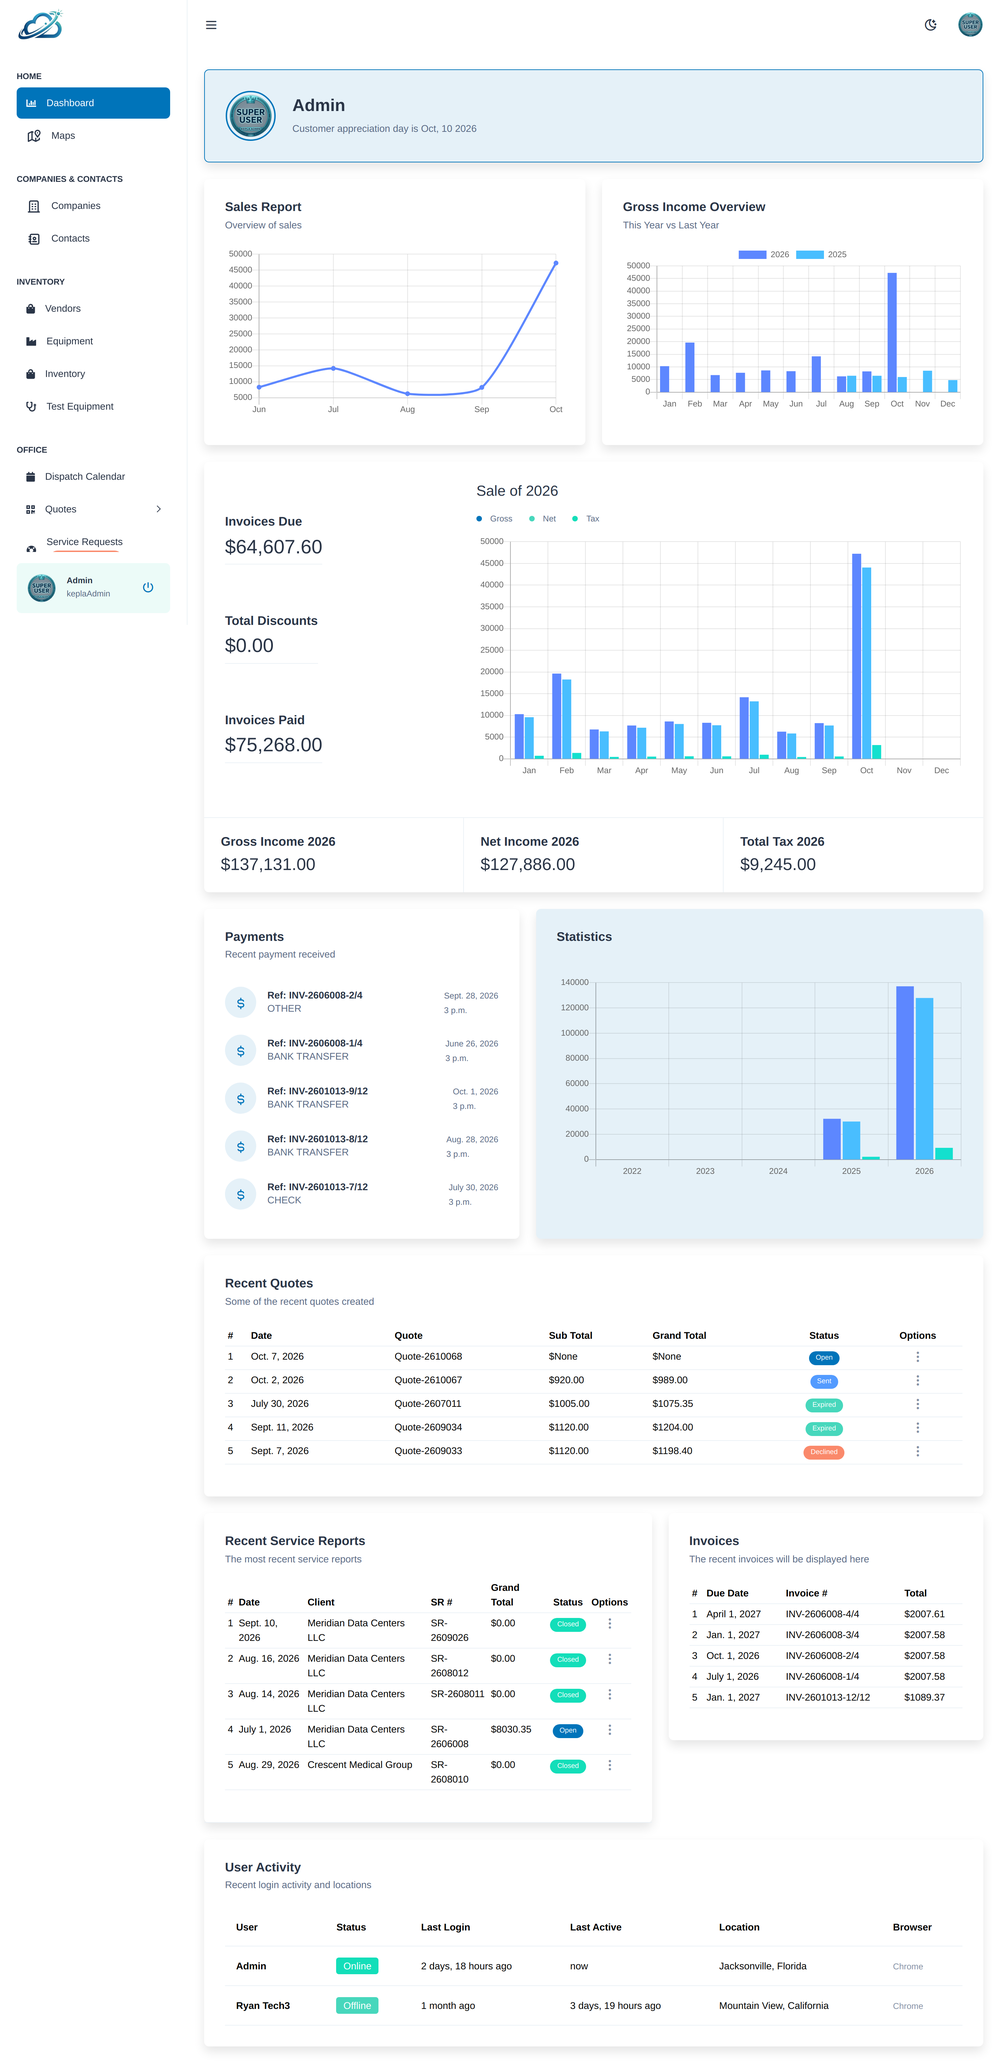This screenshot has height=2063, width=1000.
Task: Click Ryan Tech3 user name
Action: pos(263,2006)
